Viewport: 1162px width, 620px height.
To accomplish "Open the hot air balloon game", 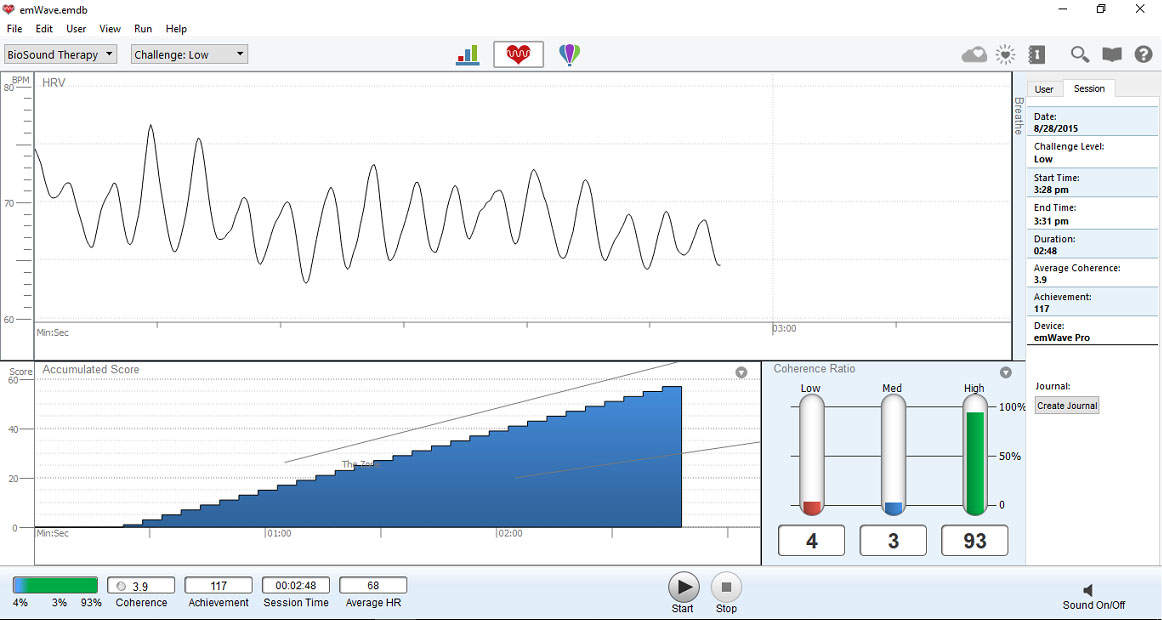I will pos(569,55).
